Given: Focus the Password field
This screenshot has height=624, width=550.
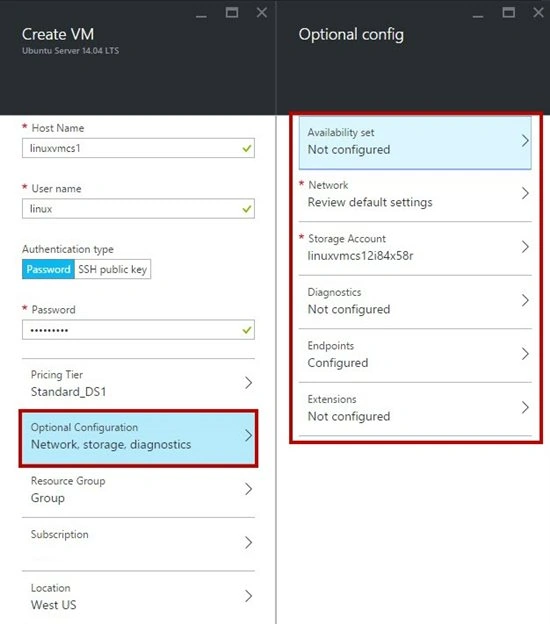Looking at the screenshot, I should click(x=138, y=330).
